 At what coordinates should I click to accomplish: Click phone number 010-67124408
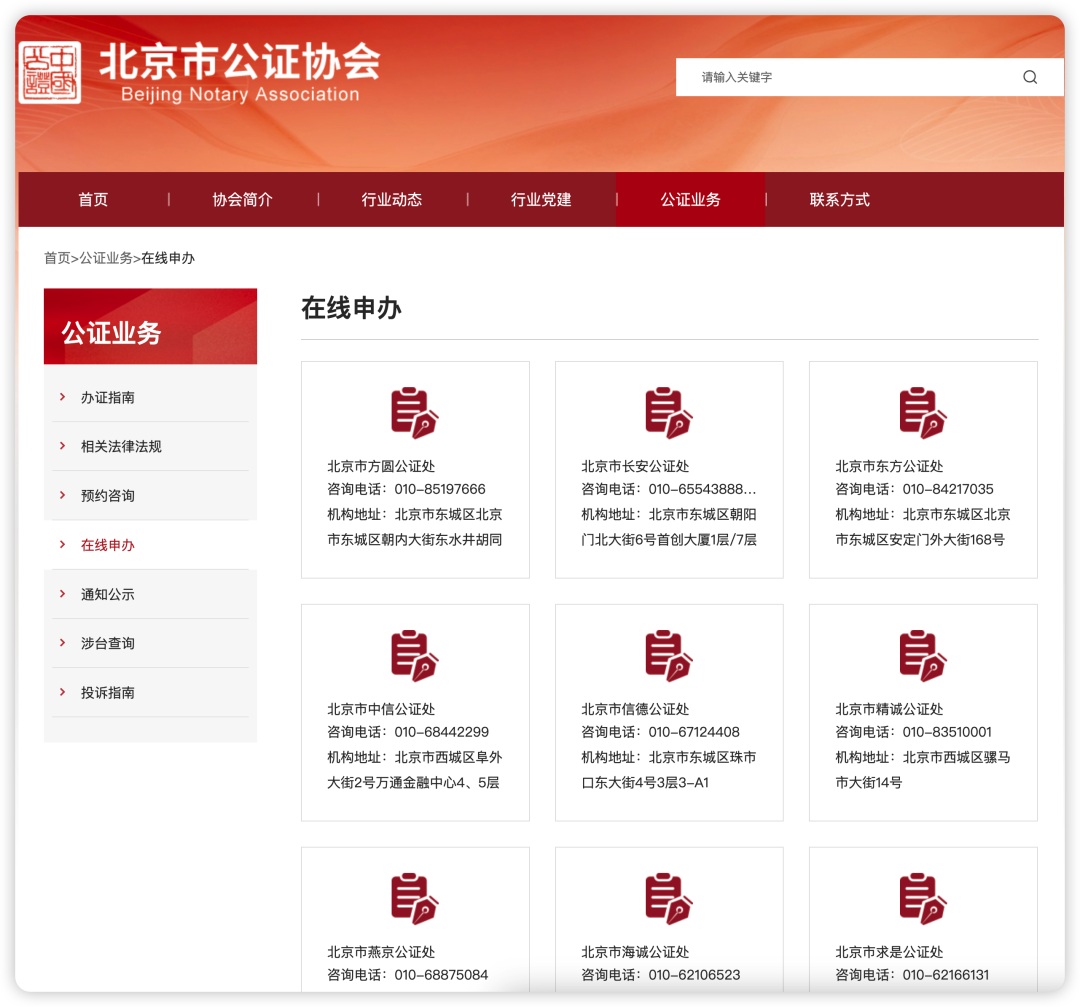[694, 731]
